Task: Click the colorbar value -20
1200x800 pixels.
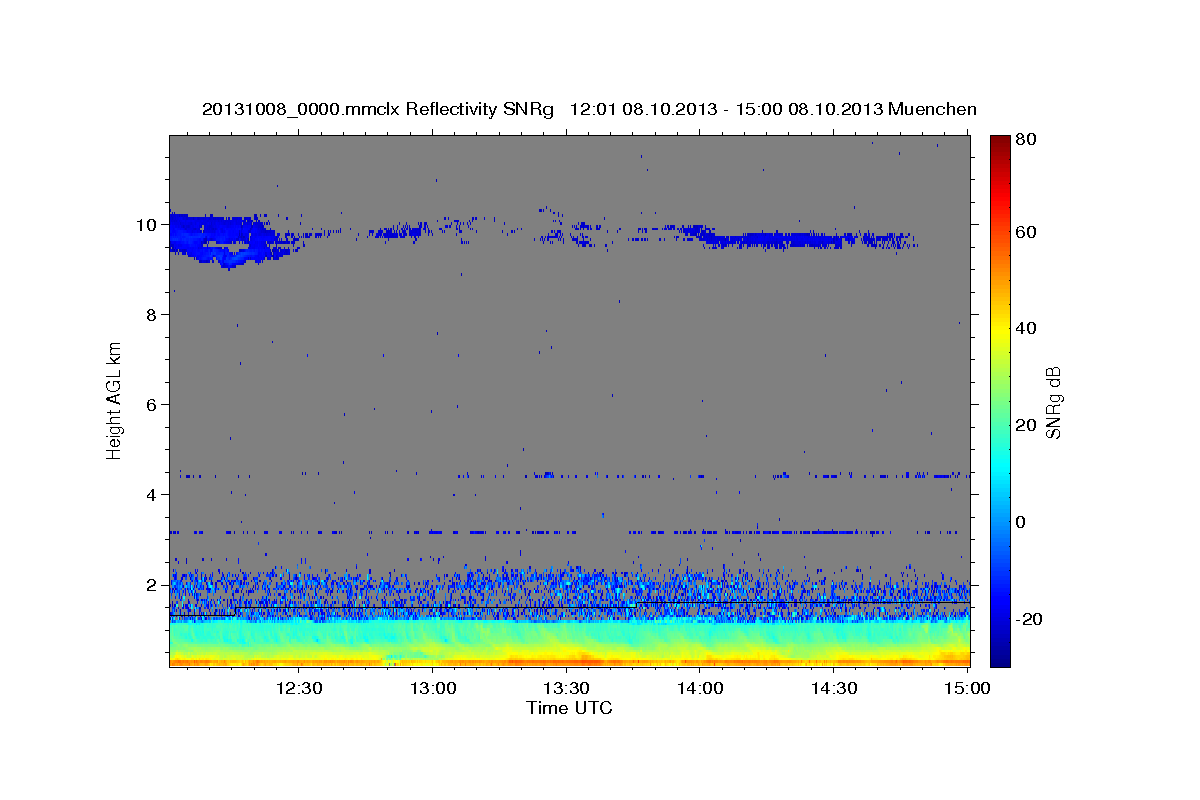Action: [1030, 619]
